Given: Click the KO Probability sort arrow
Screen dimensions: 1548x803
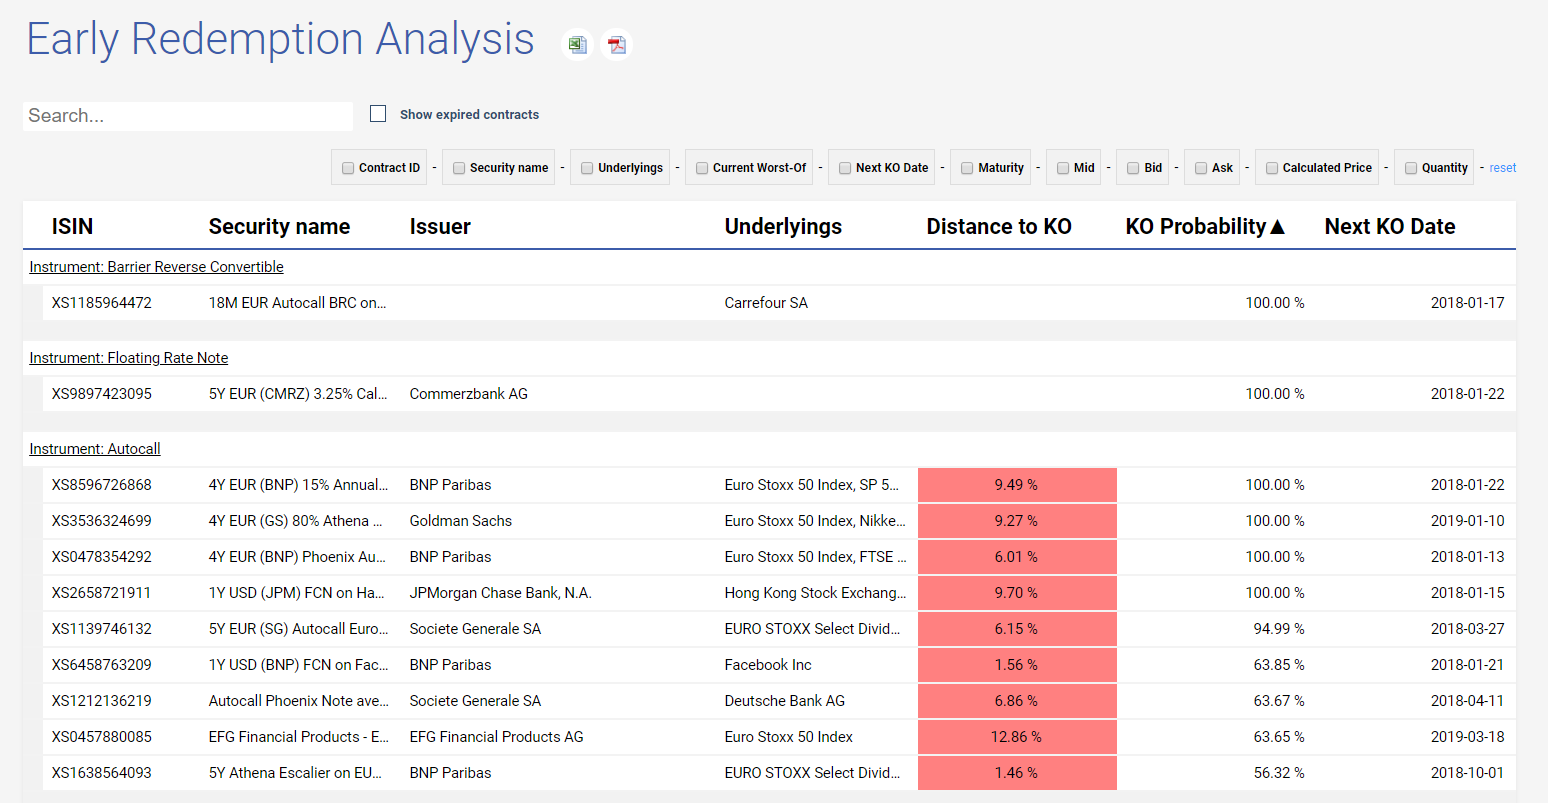Looking at the screenshot, I should (1277, 227).
